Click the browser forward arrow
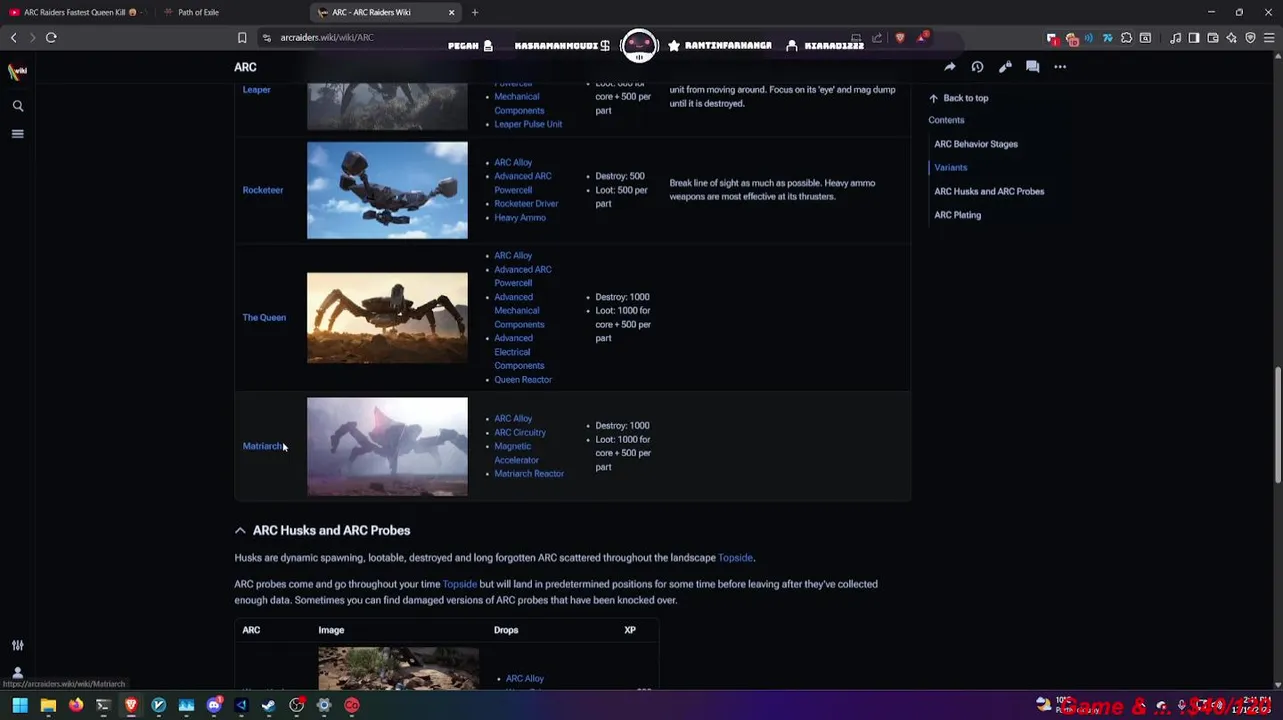The image size is (1283, 720). point(32,37)
